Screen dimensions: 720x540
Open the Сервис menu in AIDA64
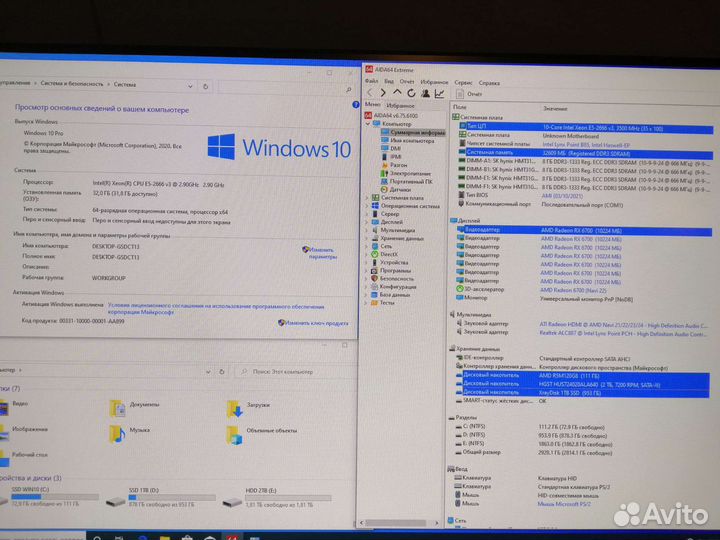463,83
